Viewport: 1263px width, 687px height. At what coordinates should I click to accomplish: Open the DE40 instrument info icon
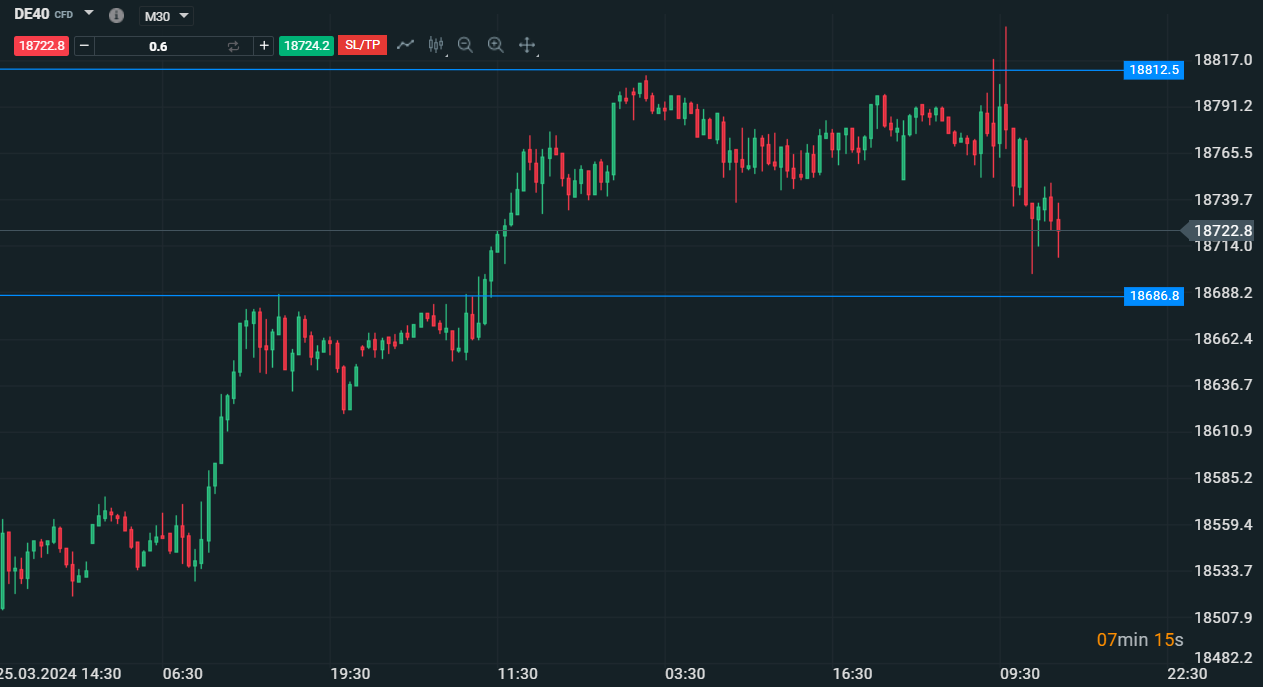116,16
